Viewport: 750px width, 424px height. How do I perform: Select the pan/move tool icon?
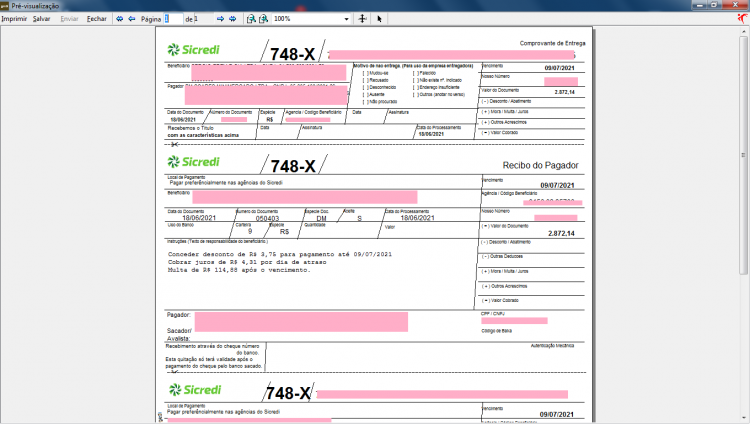coord(363,19)
